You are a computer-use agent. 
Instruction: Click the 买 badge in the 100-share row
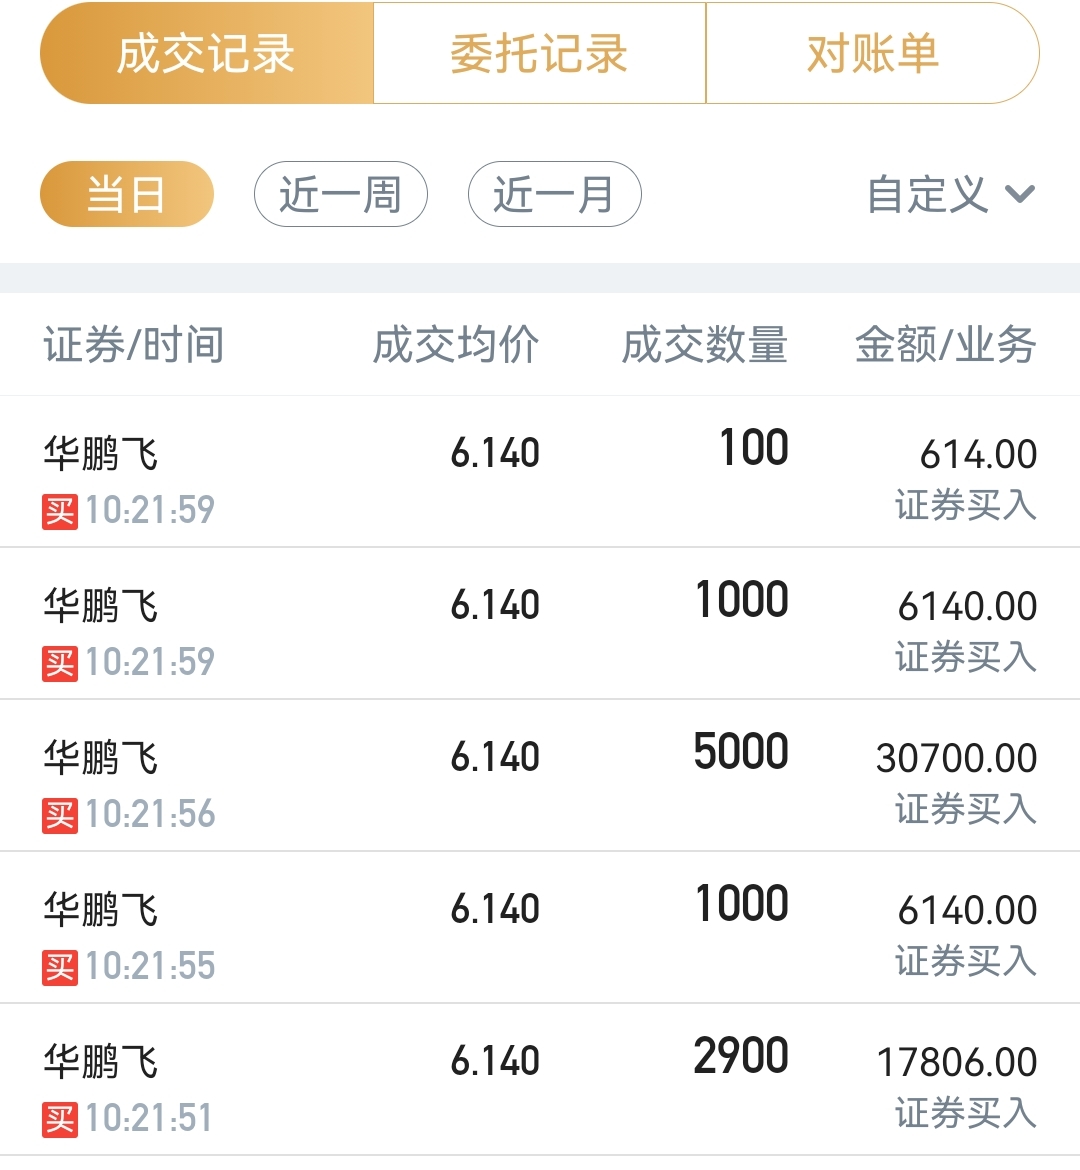click(x=60, y=512)
